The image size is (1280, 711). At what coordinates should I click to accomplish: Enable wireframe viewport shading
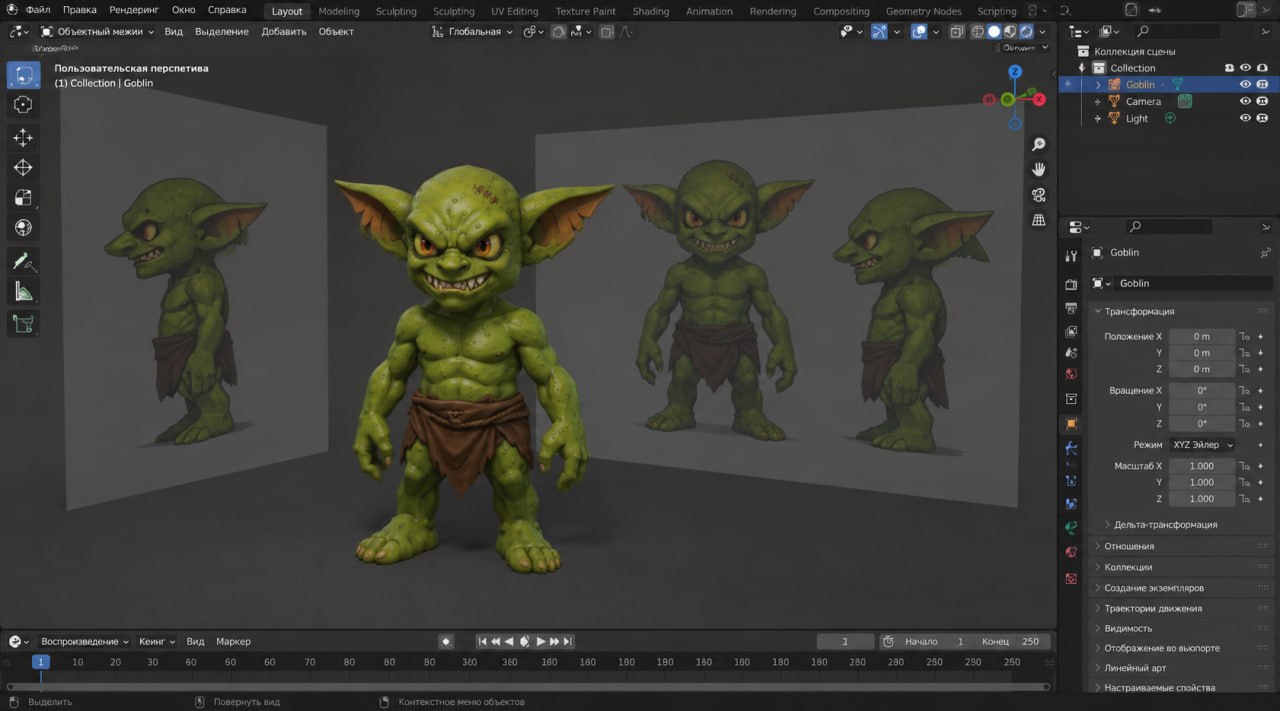coord(978,32)
